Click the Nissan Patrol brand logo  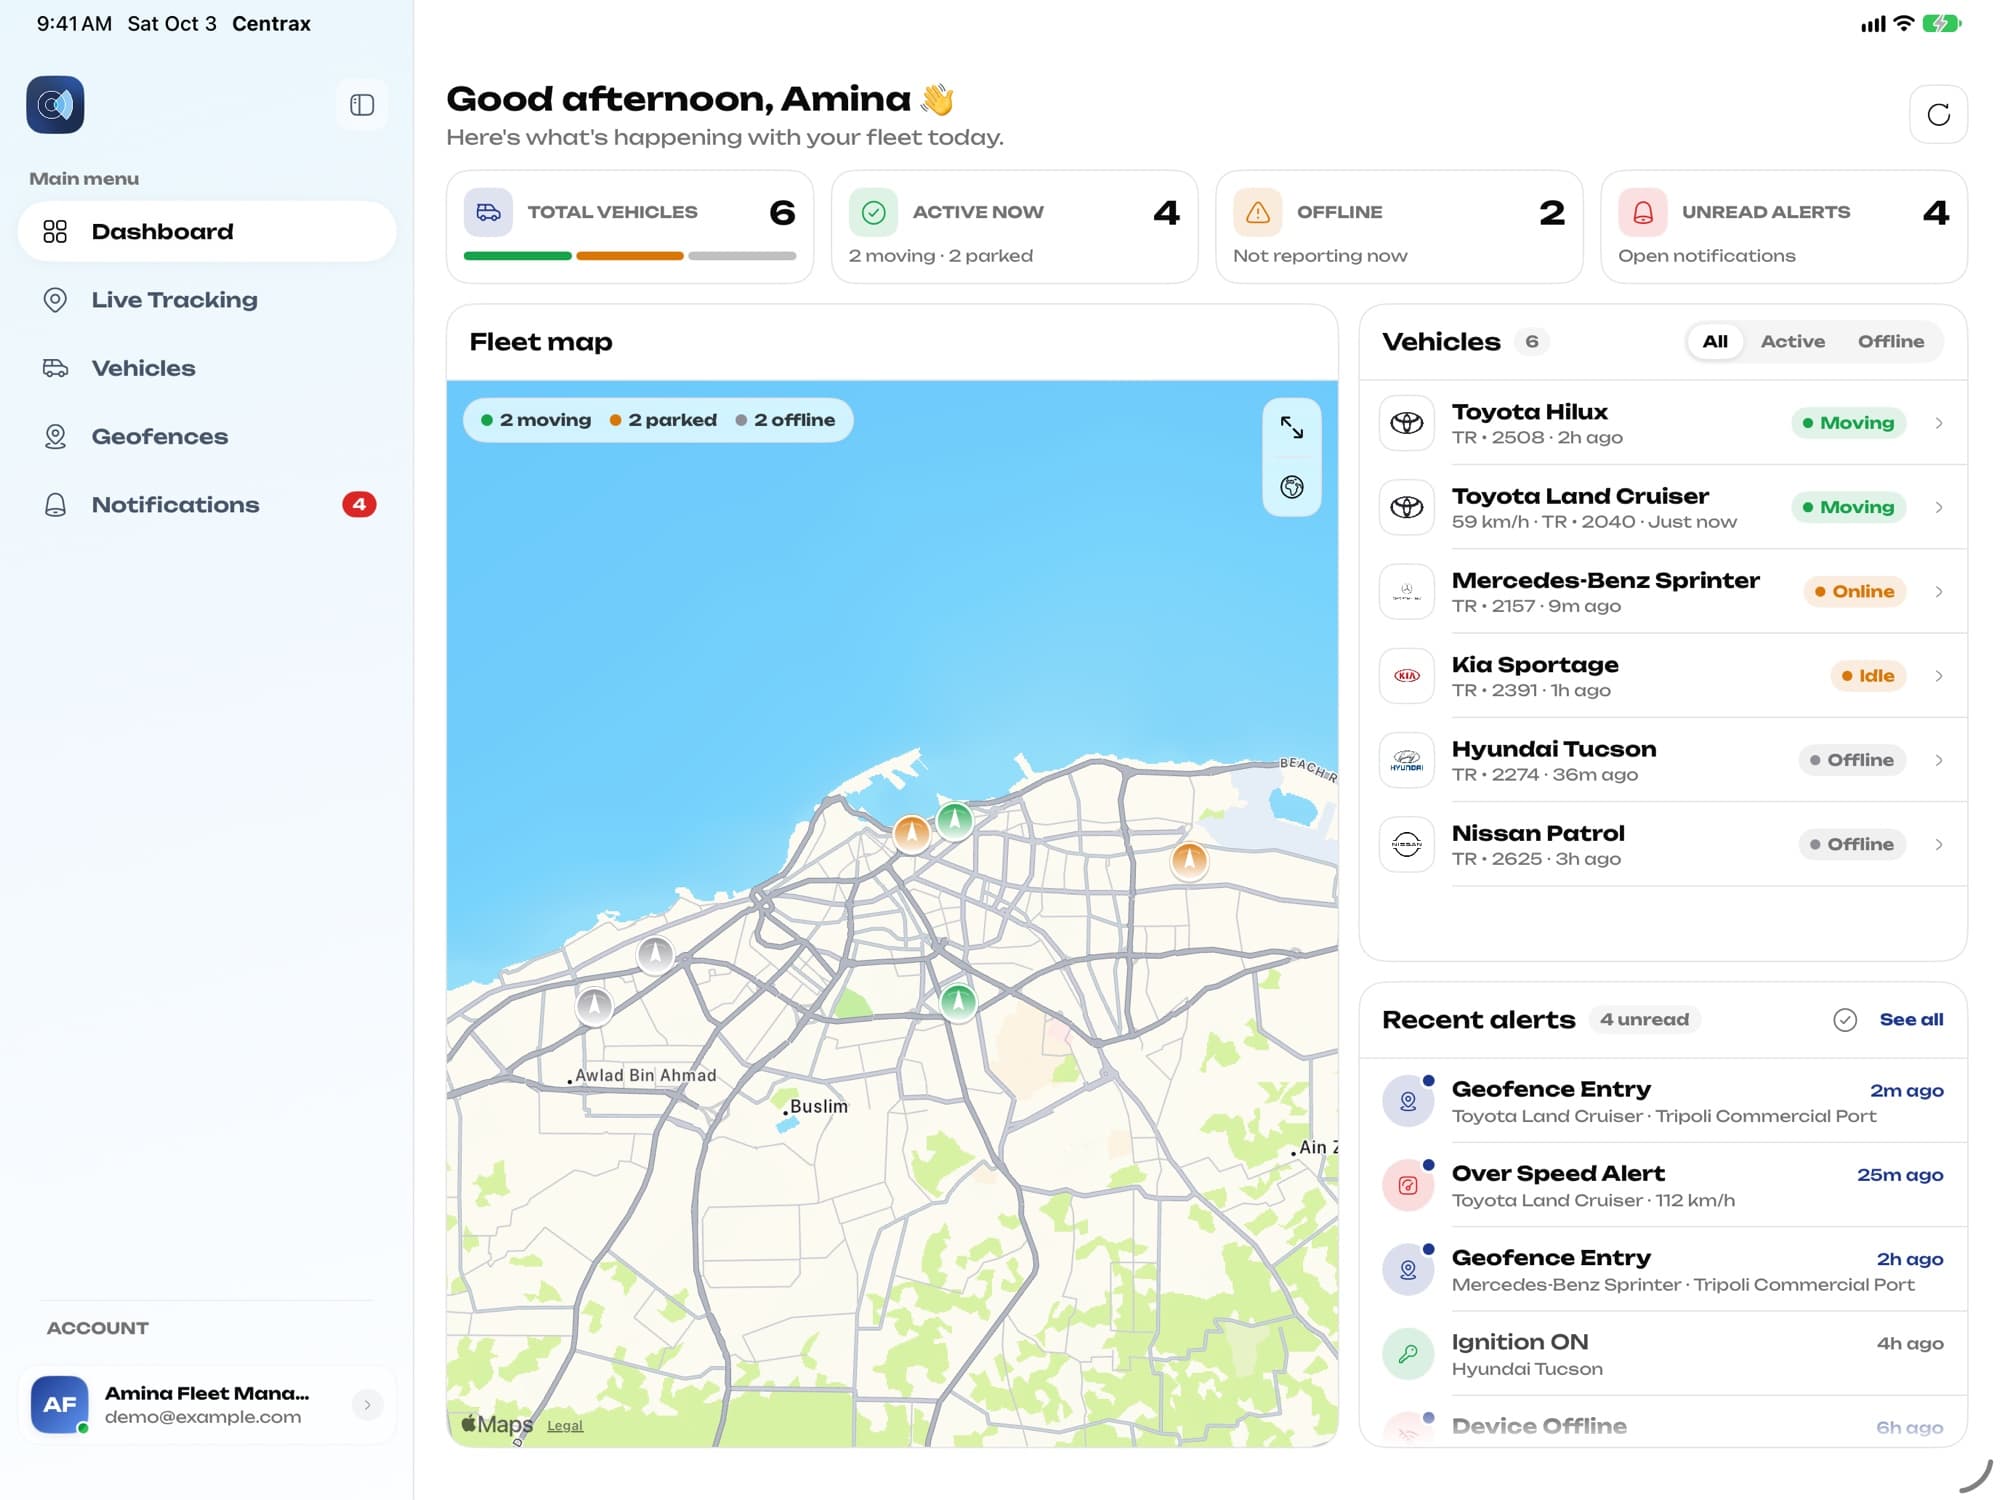pos(1407,845)
